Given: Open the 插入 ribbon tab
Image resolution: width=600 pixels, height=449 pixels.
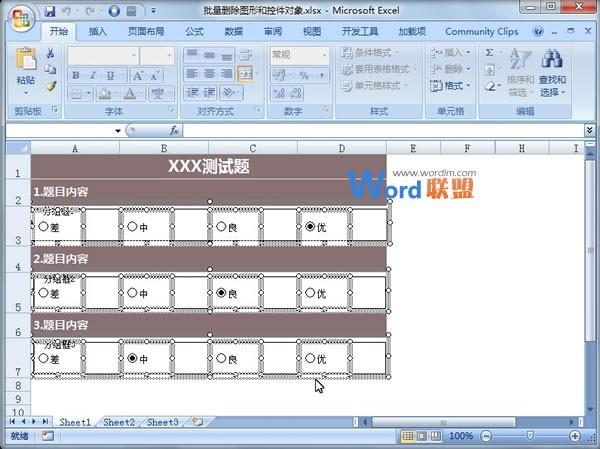Looking at the screenshot, I should coord(98,31).
